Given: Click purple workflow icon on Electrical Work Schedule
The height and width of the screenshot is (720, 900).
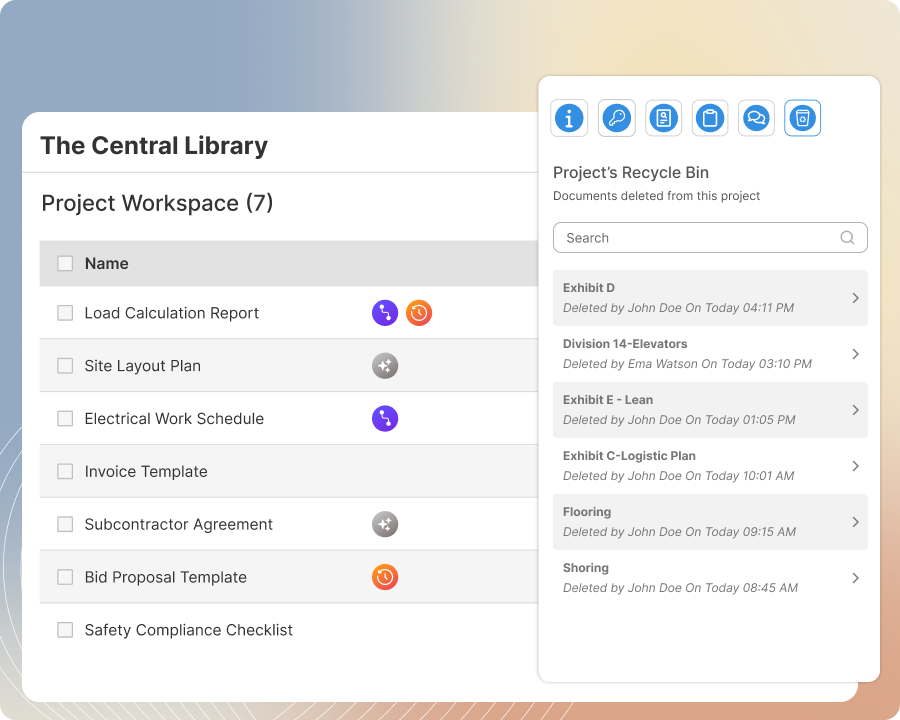Looking at the screenshot, I should (385, 419).
